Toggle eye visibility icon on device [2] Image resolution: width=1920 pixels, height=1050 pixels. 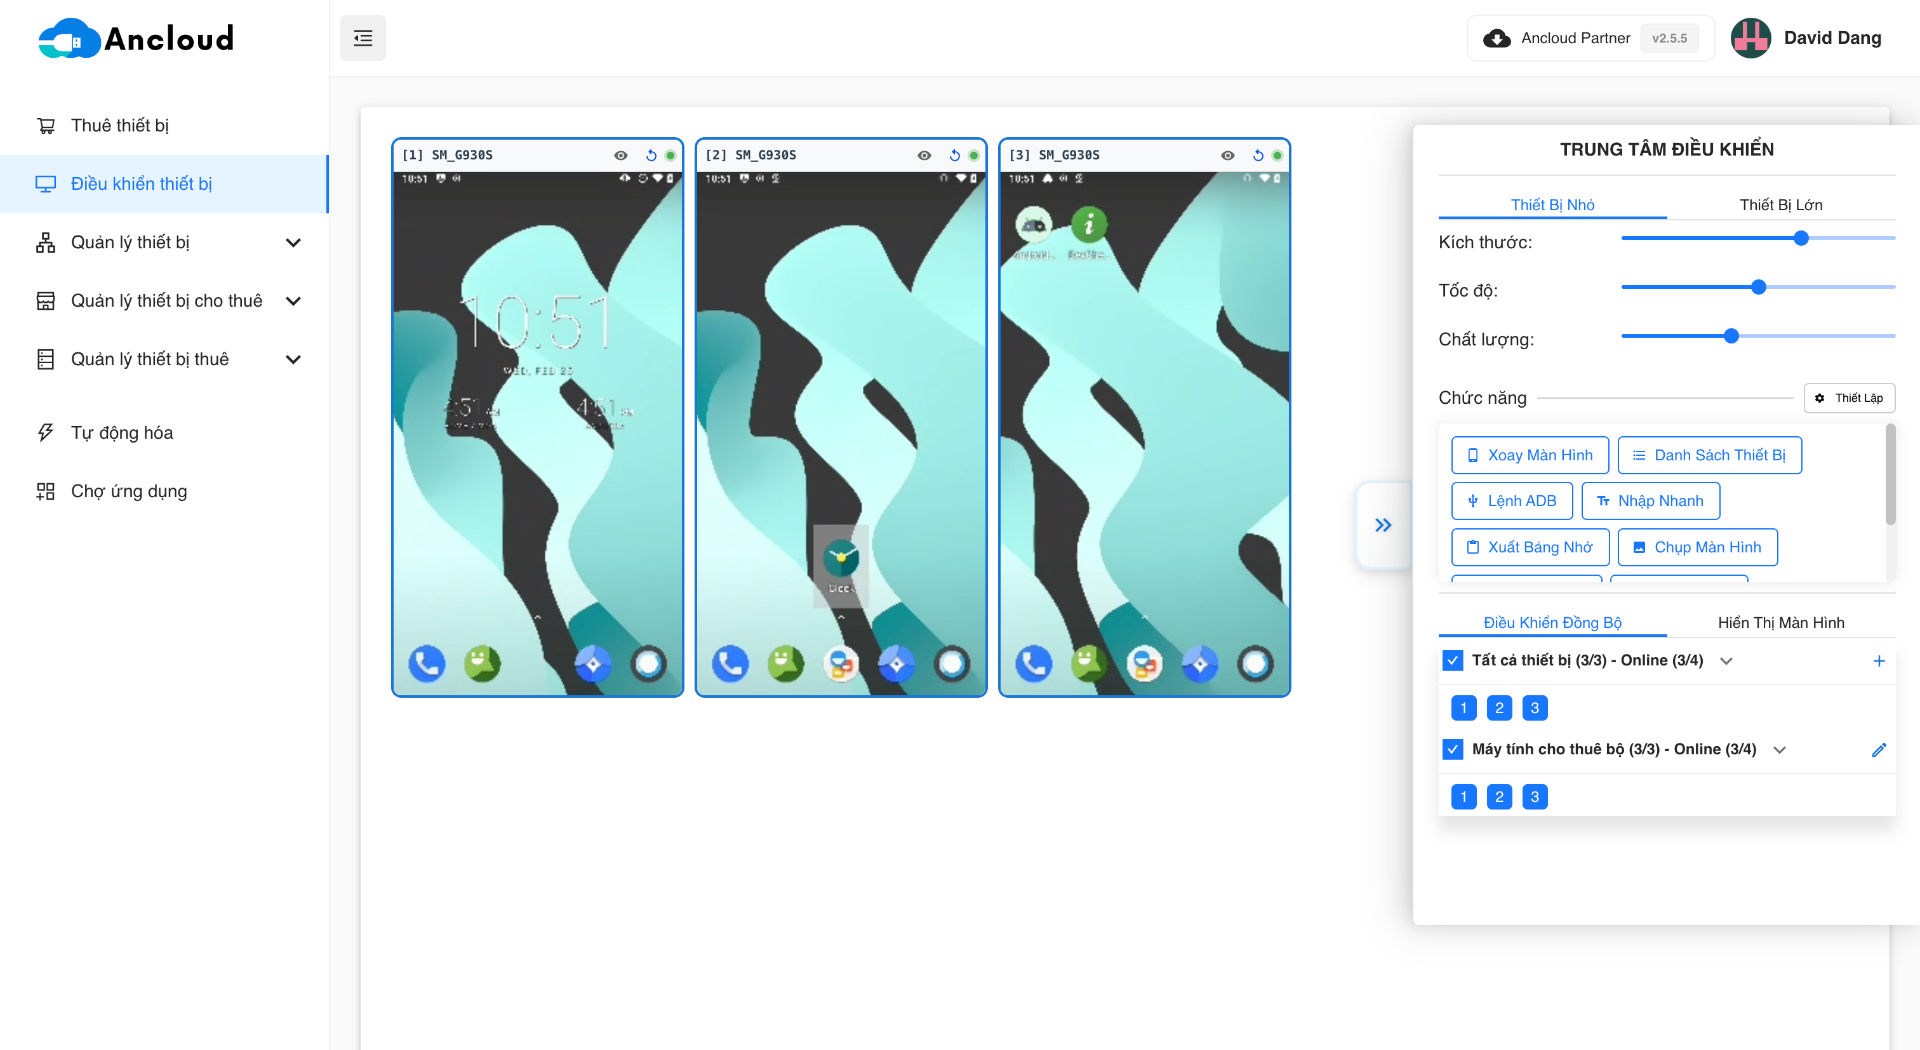click(924, 155)
